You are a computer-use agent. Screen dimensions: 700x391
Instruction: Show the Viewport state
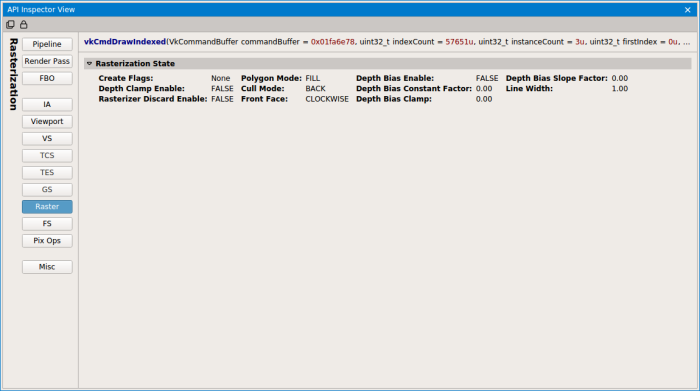(47, 121)
